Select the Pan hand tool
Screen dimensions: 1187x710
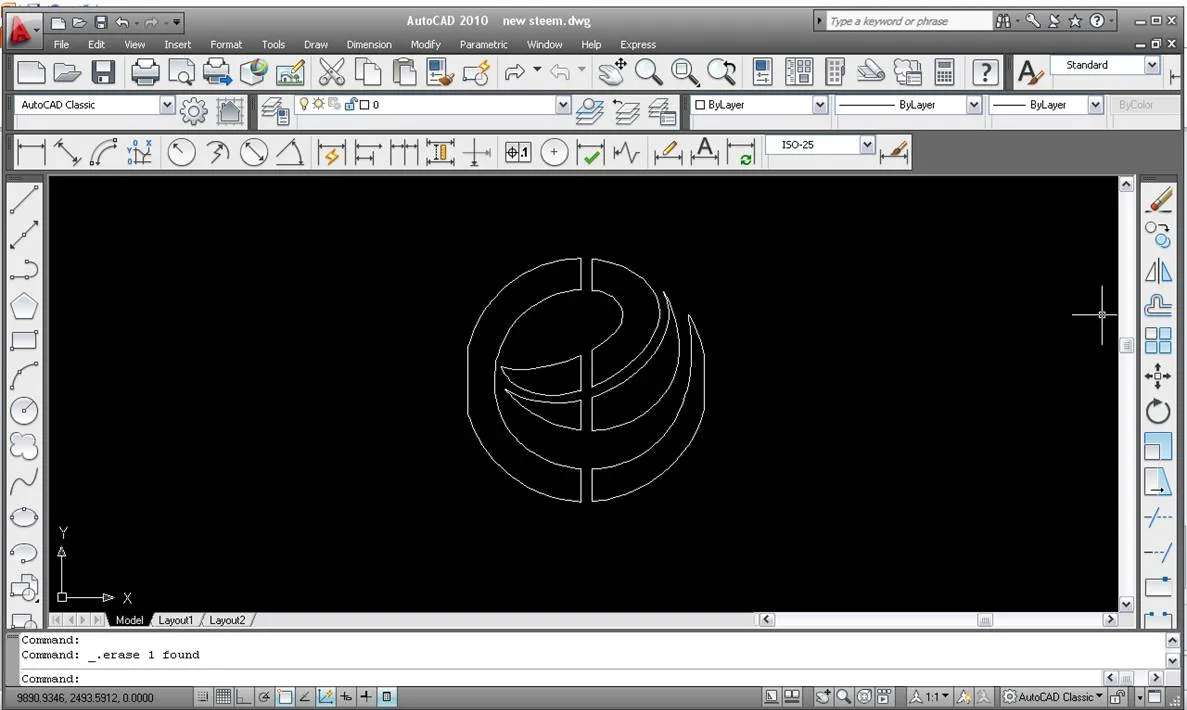[x=612, y=73]
